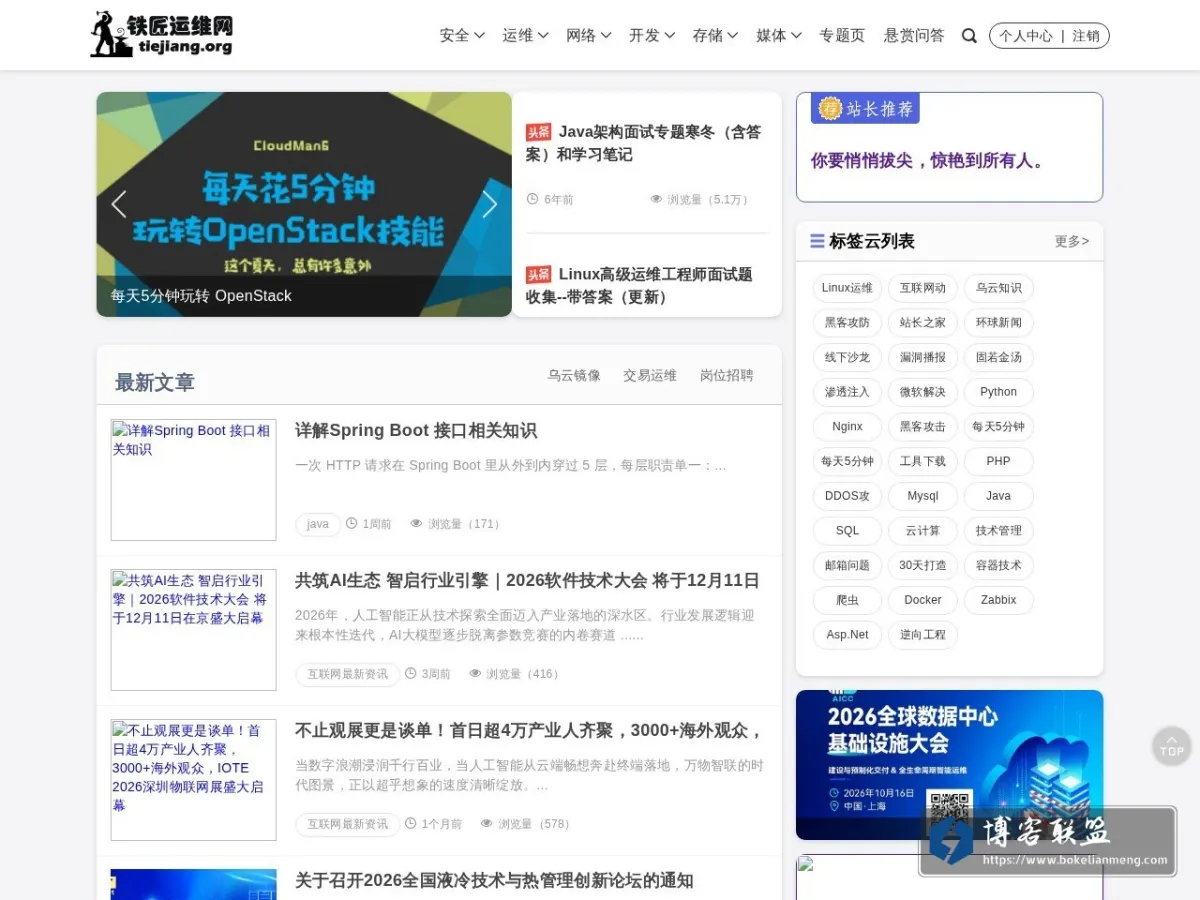
Task: Select the Mysql tag
Action: tap(923, 496)
